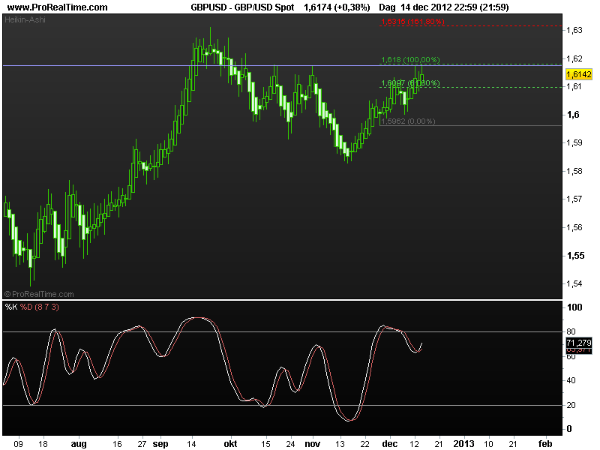Click the 'okt' month label
The image size is (600, 450).
(230, 444)
